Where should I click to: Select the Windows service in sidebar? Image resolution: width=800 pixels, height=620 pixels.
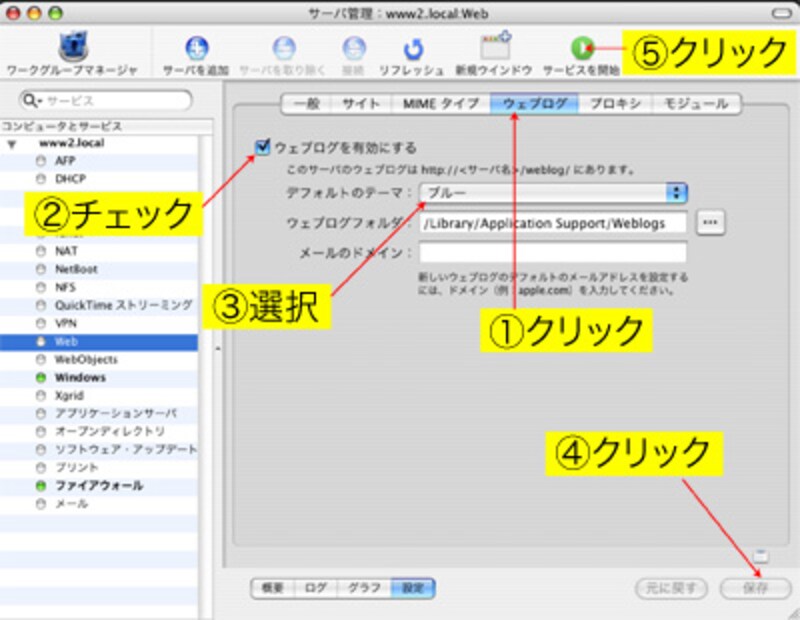[x=80, y=378]
